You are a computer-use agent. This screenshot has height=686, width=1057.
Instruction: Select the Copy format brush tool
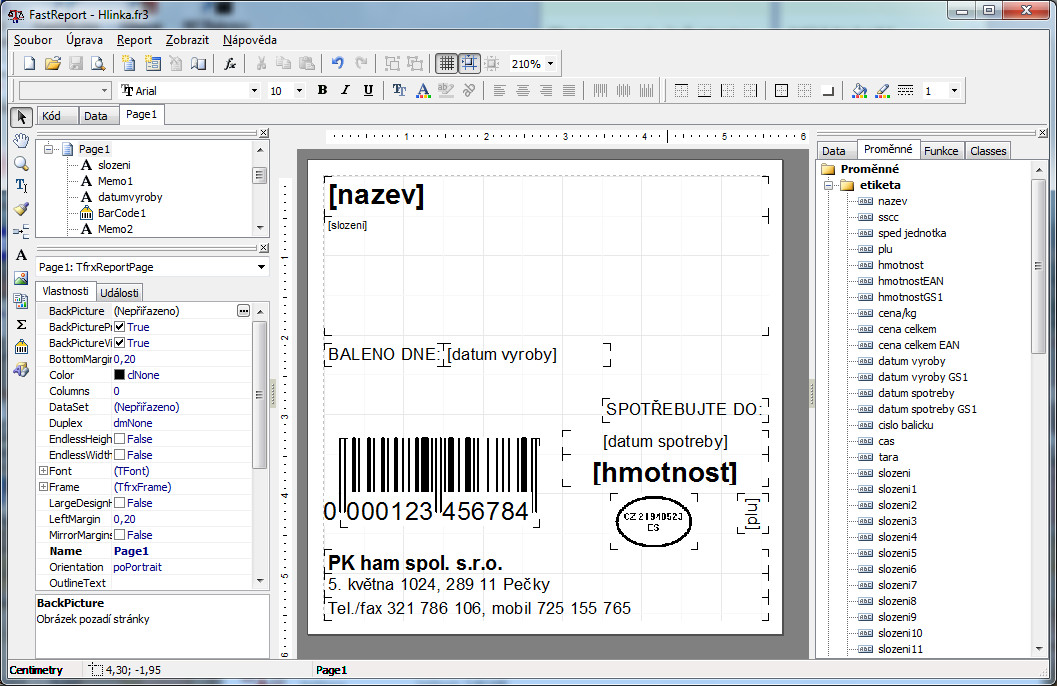[22, 209]
